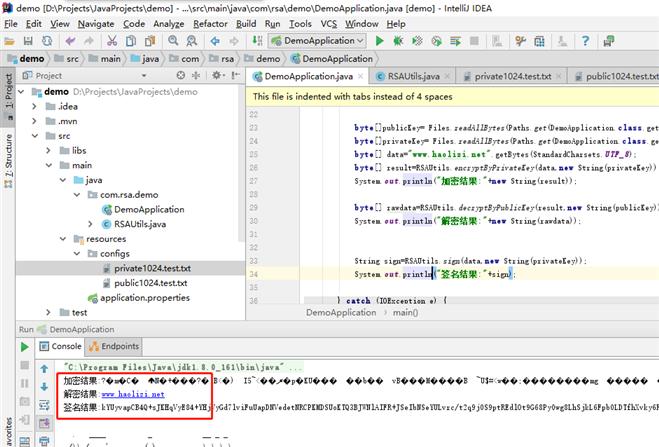659x447 pixels.
Task: Open the Help question mark icon
Action: 585,41
